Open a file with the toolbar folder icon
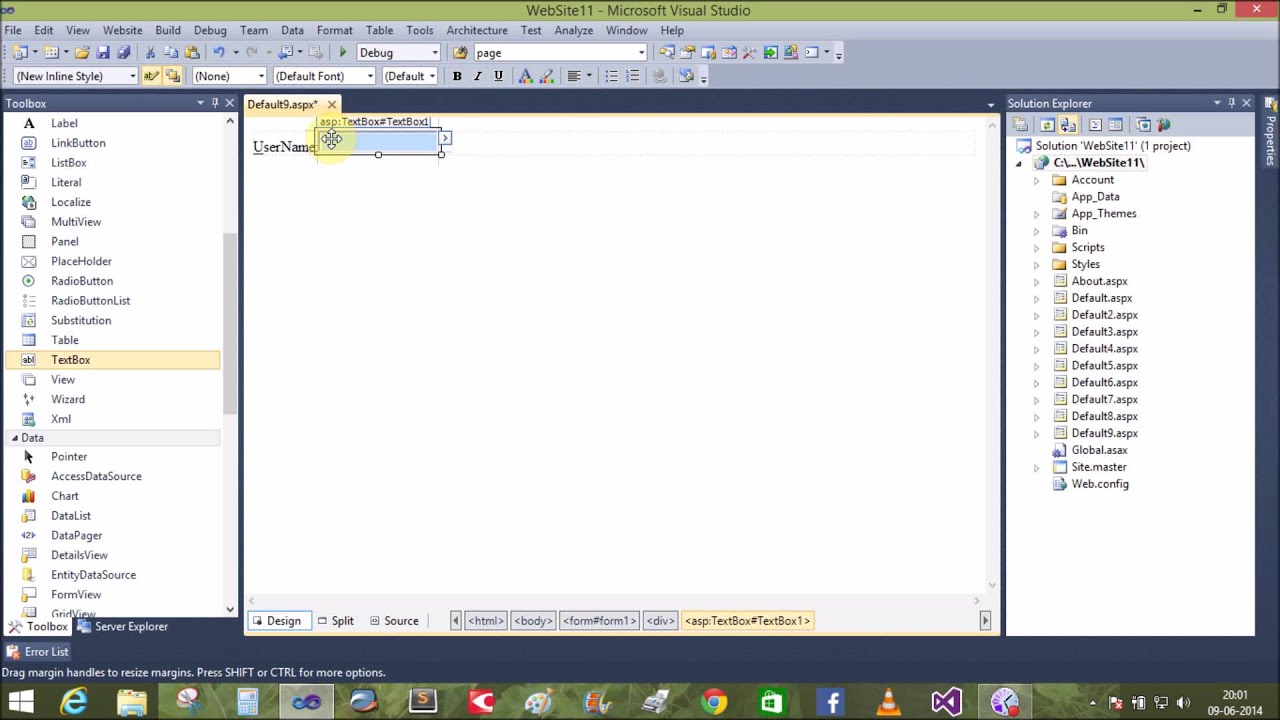This screenshot has height=720, width=1280. [82, 52]
